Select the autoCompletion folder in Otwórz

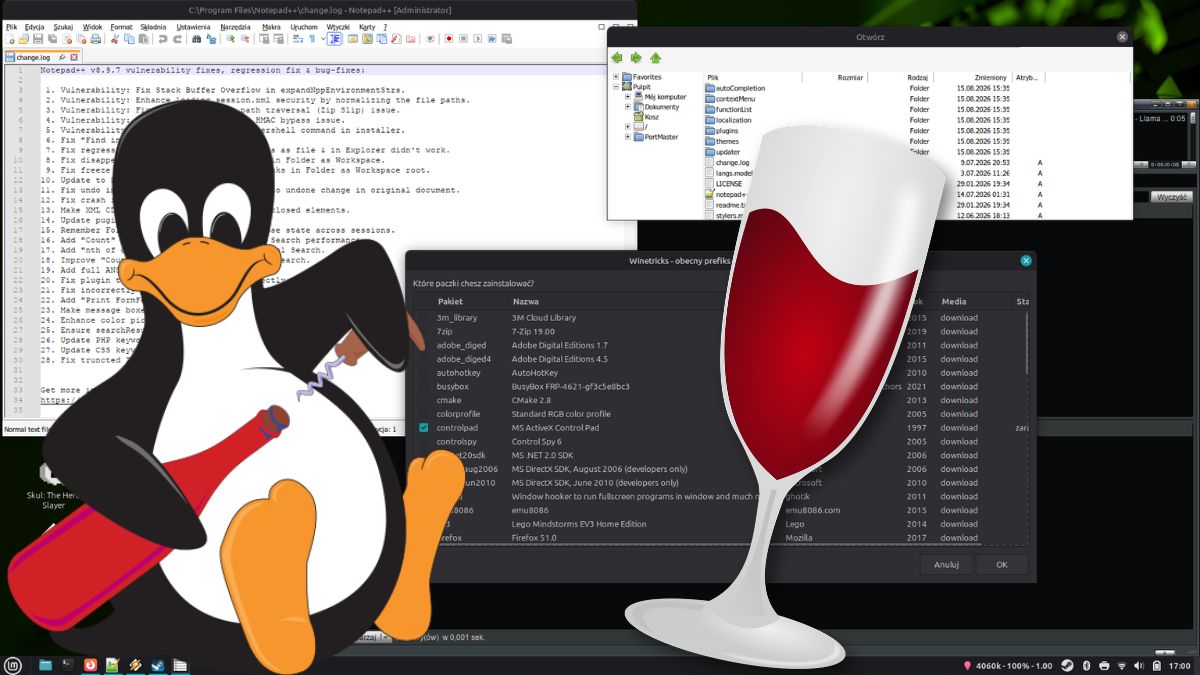pos(734,88)
